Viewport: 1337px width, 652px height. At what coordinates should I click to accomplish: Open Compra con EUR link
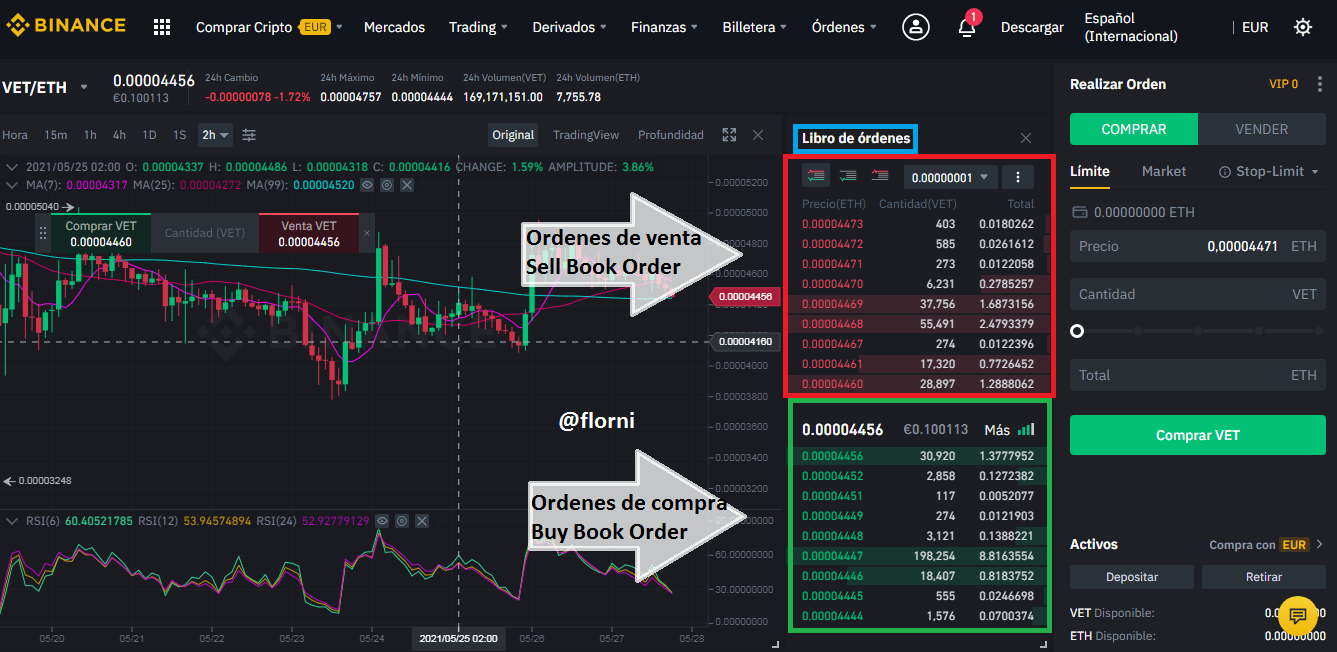(x=1266, y=545)
